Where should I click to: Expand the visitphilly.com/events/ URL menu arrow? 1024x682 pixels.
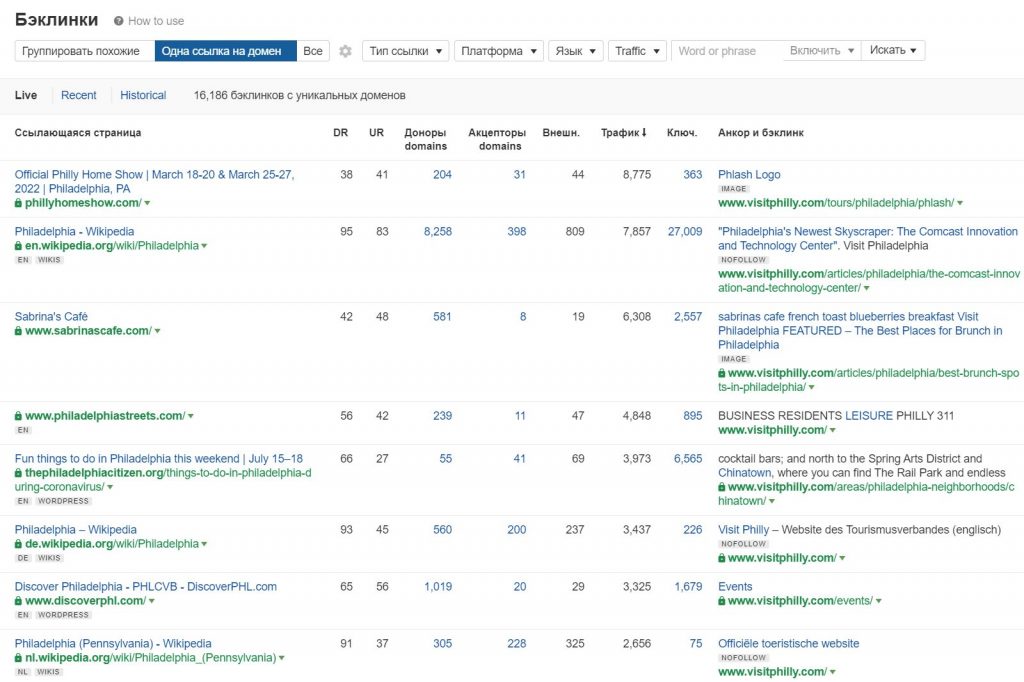878,600
